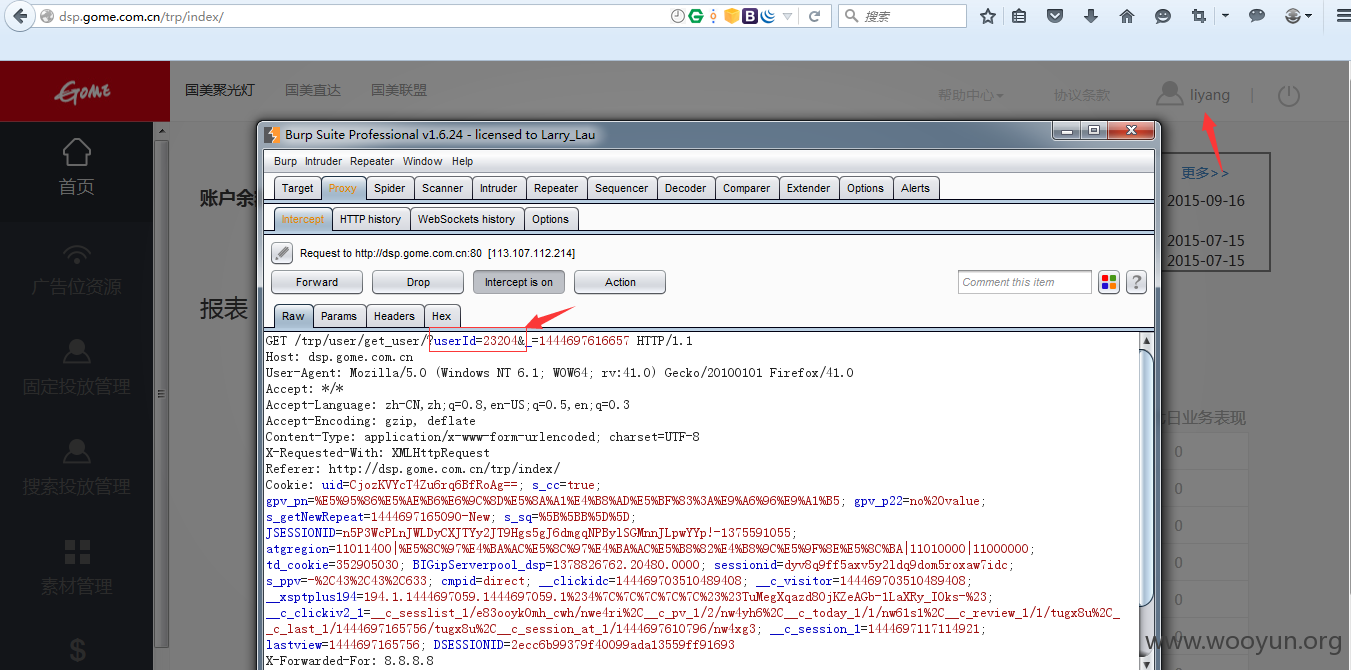This screenshot has height=670, width=1351.
Task: Switch to the Target tab
Action: (297, 188)
